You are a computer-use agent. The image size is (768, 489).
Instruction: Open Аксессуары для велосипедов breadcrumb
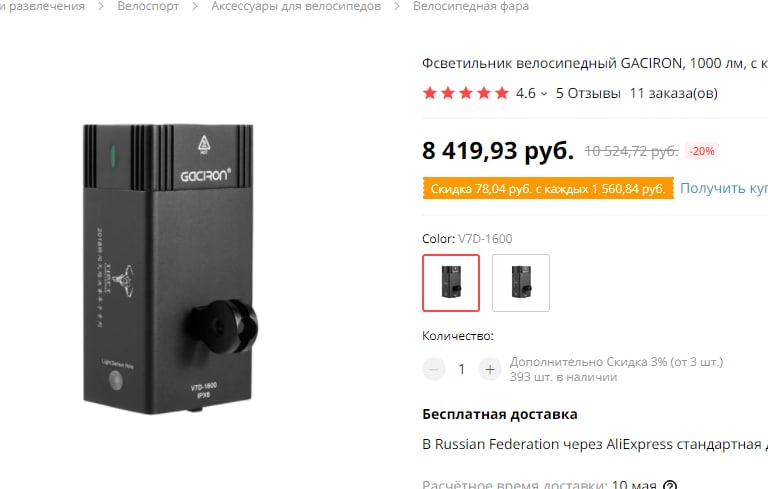pyautogui.click(x=296, y=6)
